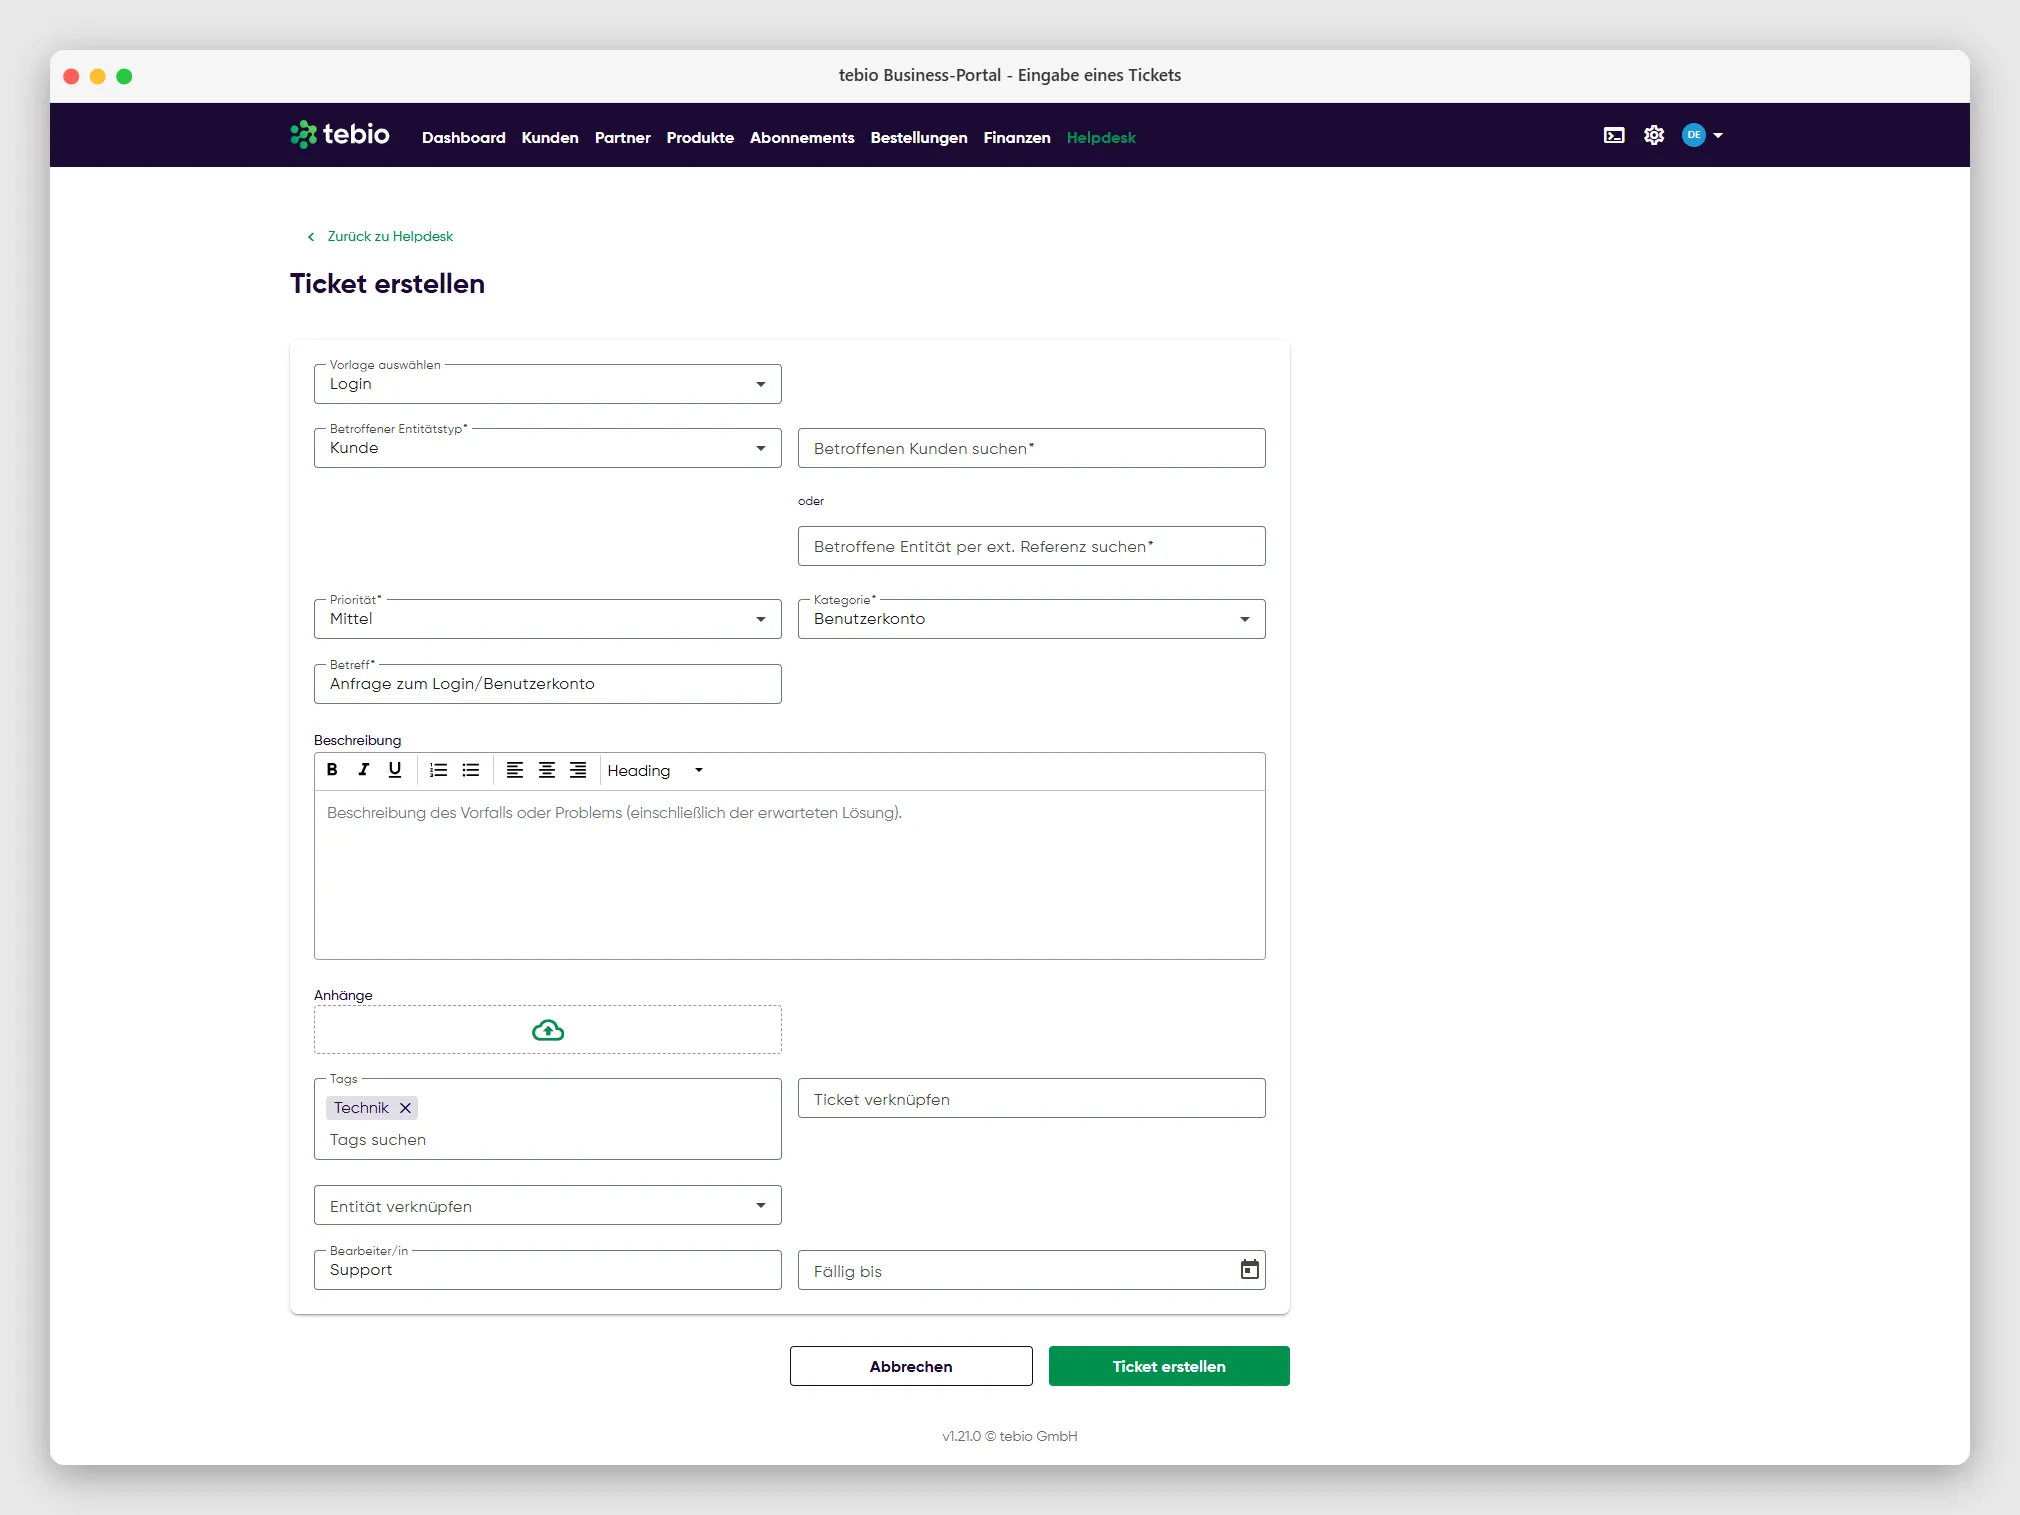Click the Abbrechen button
The height and width of the screenshot is (1515, 2020).
coord(911,1366)
